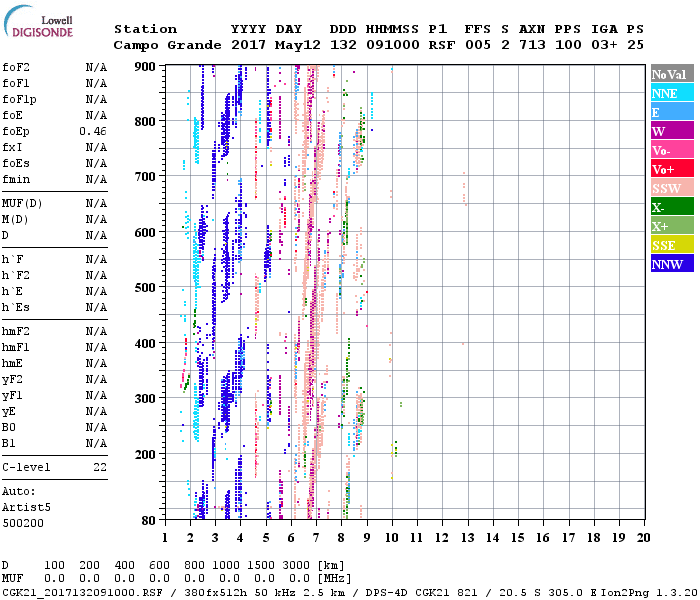Image resolution: width=700 pixels, height=600 pixels.
Task: Select the NNE cyan legend swatch
Action: click(672, 93)
